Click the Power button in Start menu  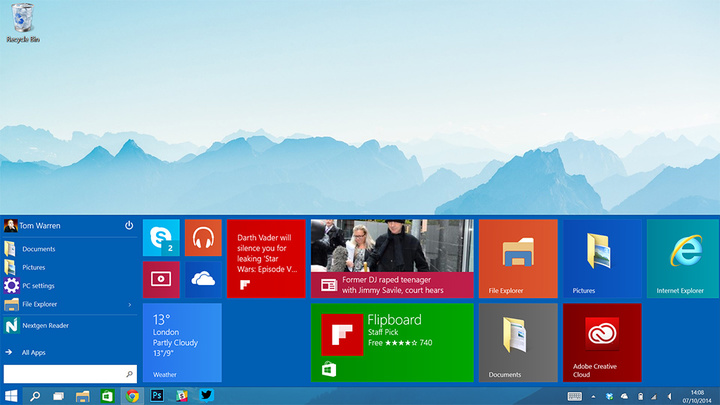(x=129, y=226)
